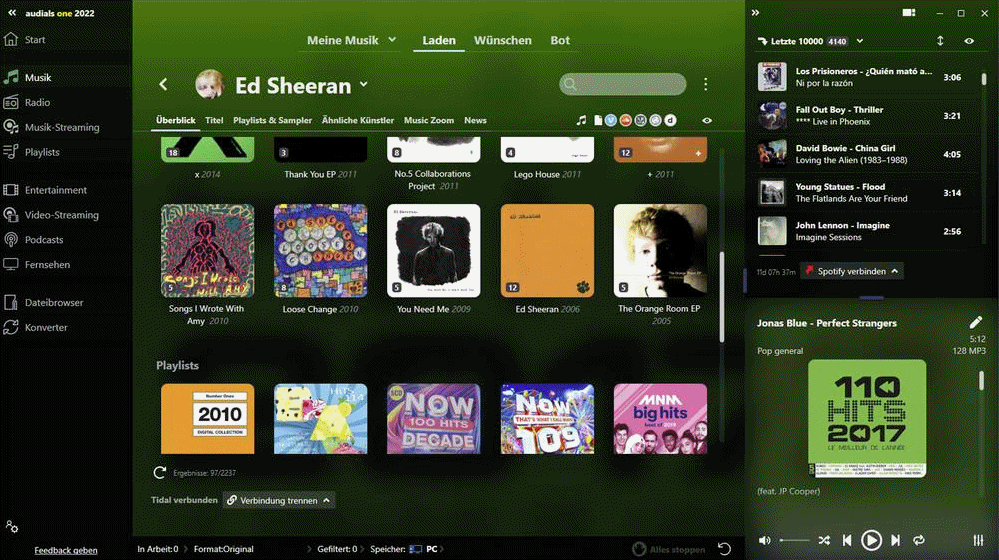The image size is (999, 560).
Task: Skip to next track
Action: pos(895,540)
